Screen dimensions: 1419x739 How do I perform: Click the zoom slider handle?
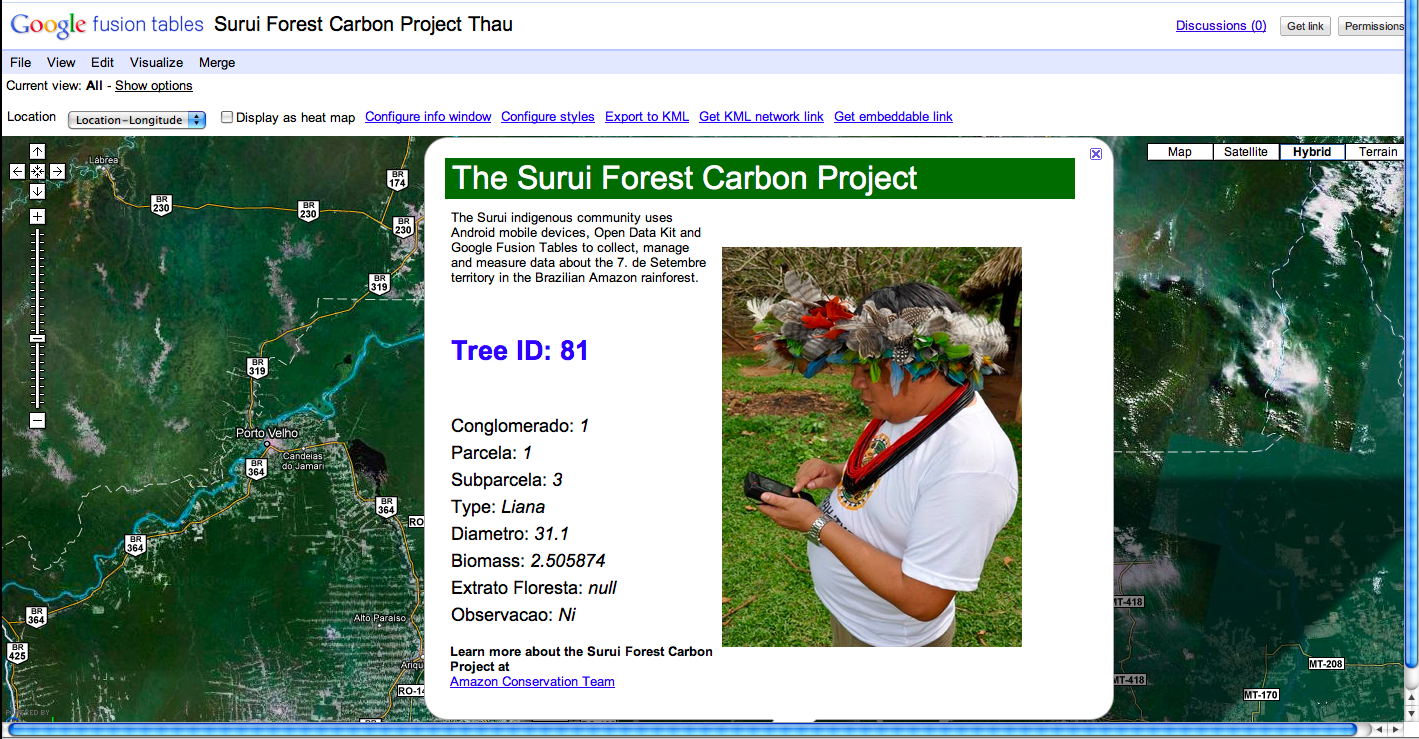tap(37, 339)
